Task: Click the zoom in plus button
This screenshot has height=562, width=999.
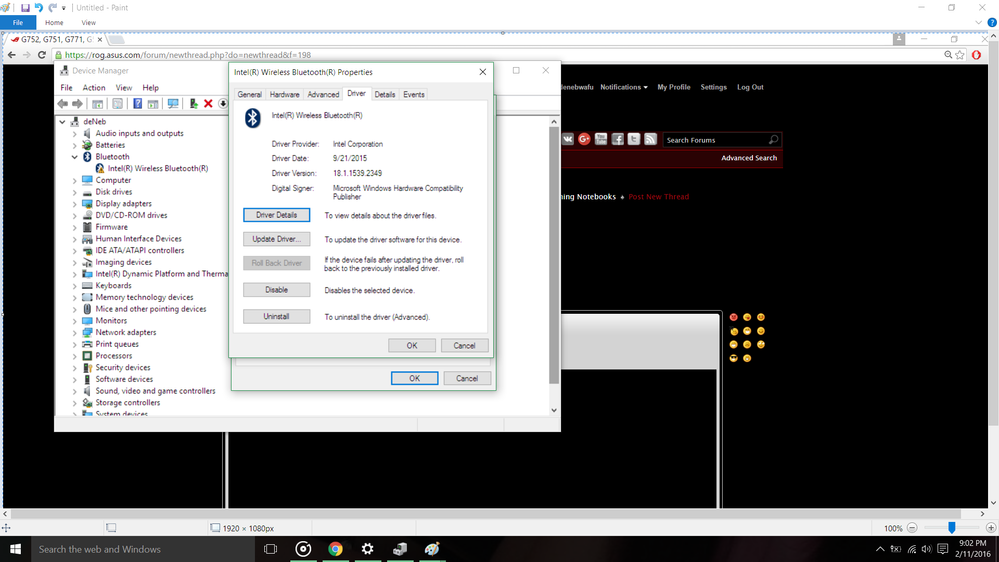Action: pyautogui.click(x=991, y=528)
